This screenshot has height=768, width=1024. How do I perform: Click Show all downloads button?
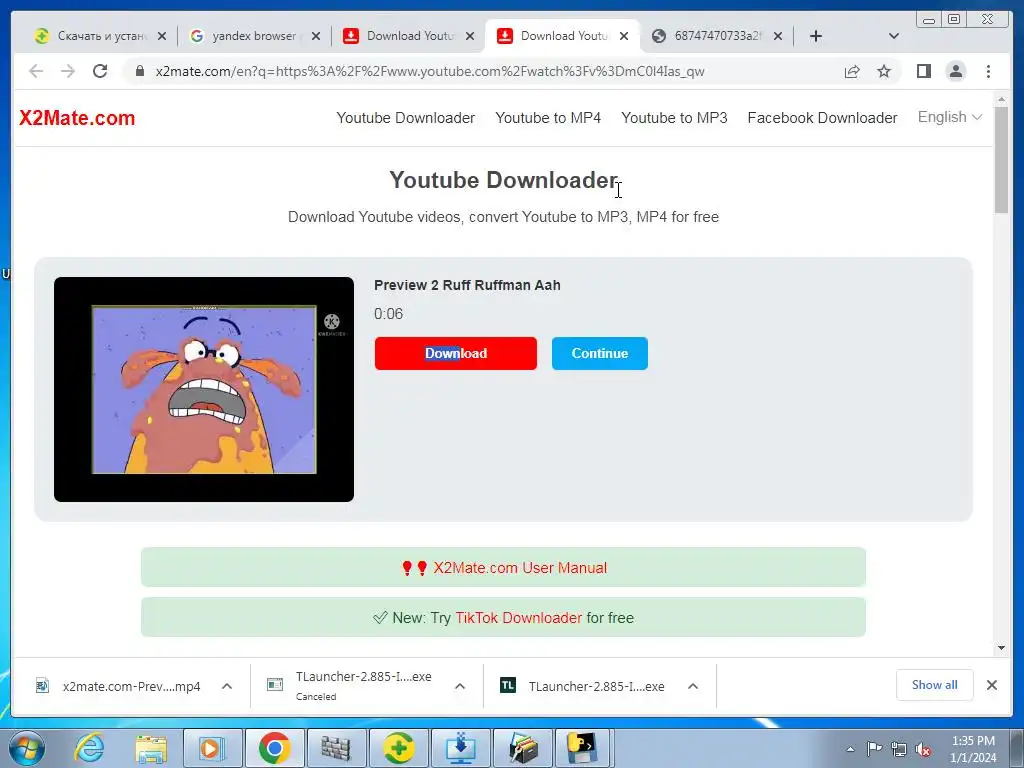click(935, 685)
